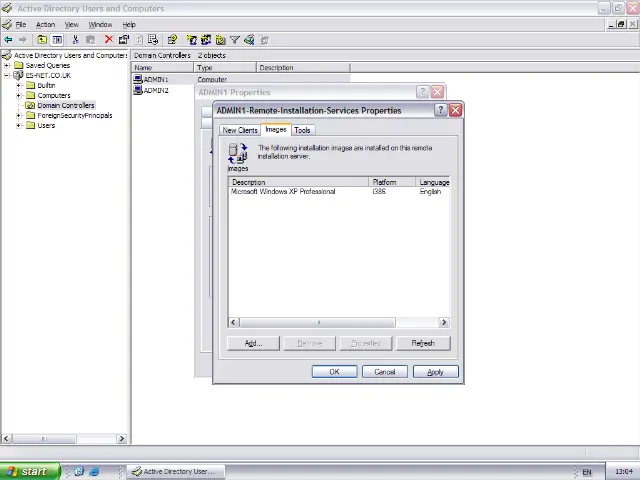Click the filter funnel toolbar icon

click(235, 40)
